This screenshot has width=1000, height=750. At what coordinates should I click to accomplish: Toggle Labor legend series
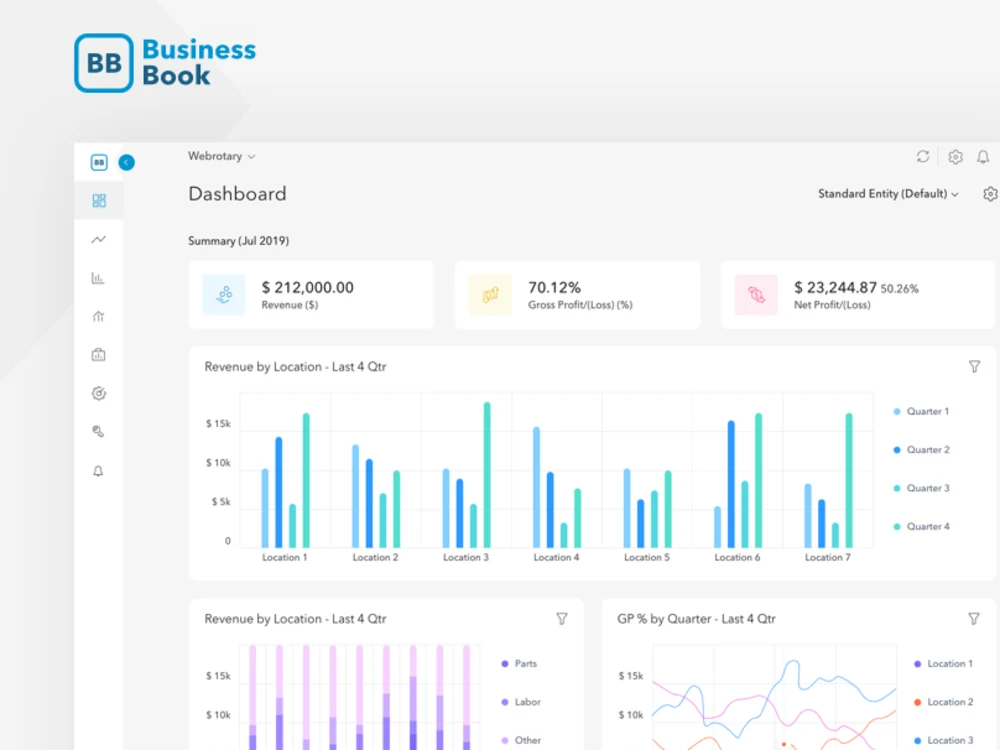point(521,702)
